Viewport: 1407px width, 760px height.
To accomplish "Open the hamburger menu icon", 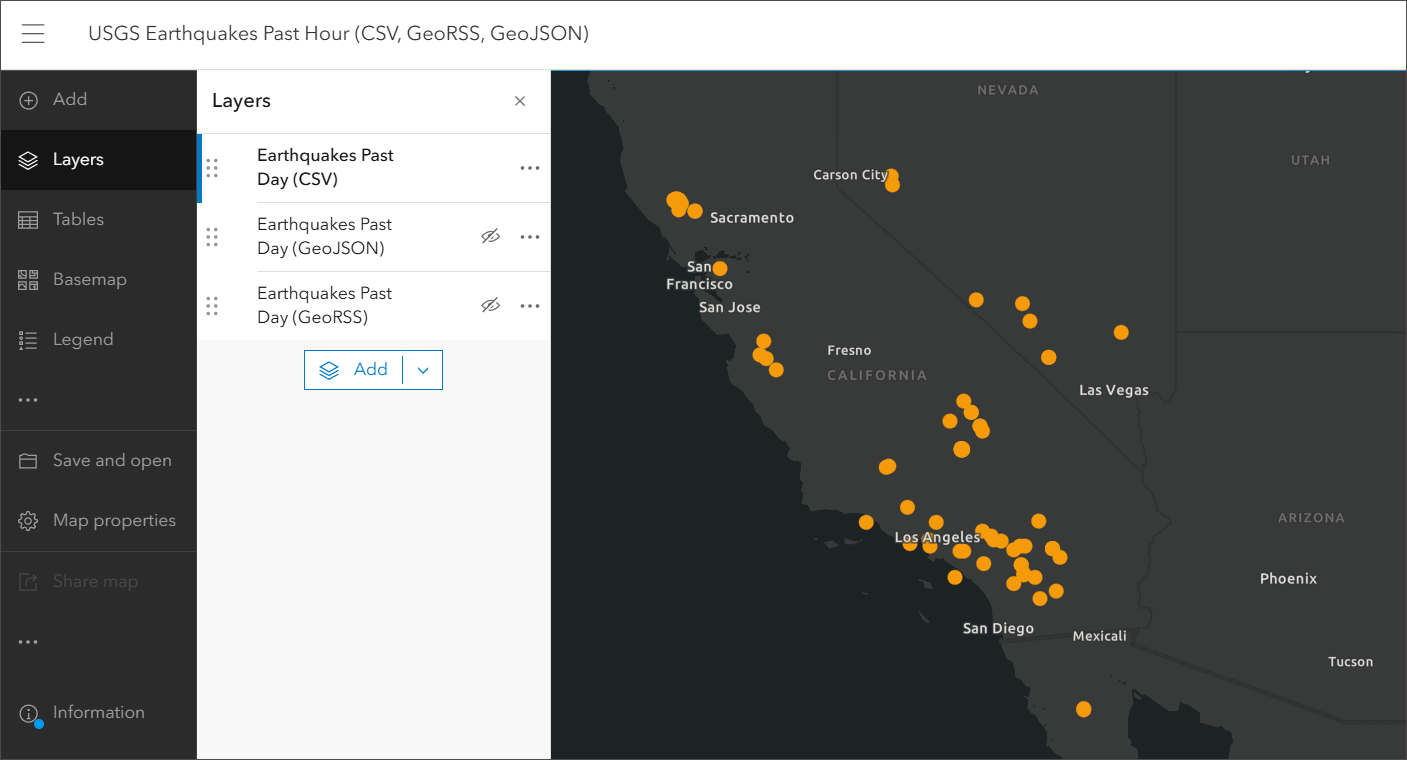I will pyautogui.click(x=33, y=34).
